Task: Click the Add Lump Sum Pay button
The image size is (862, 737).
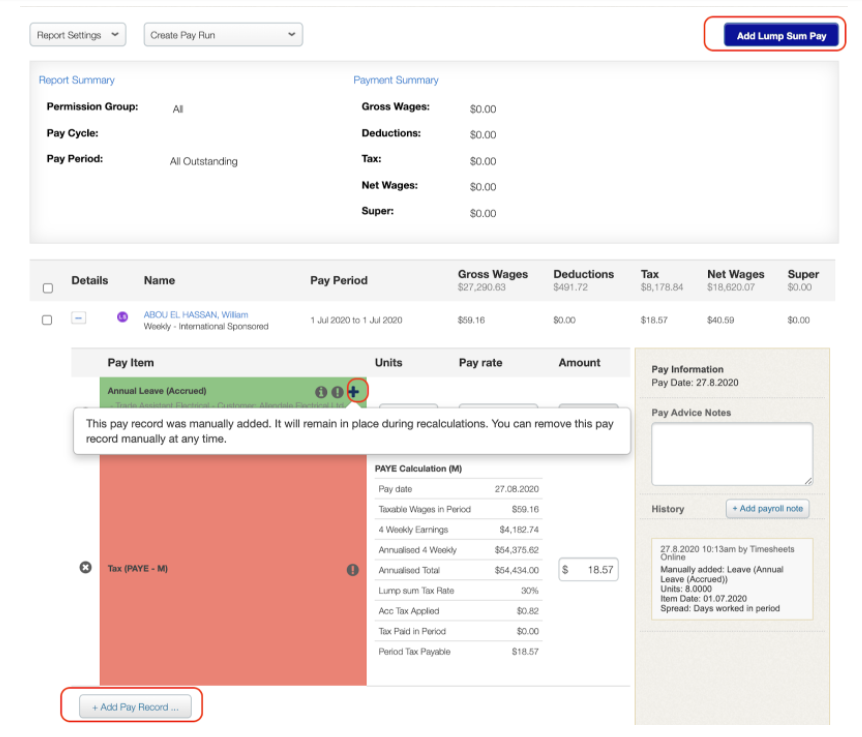Action: tap(781, 36)
